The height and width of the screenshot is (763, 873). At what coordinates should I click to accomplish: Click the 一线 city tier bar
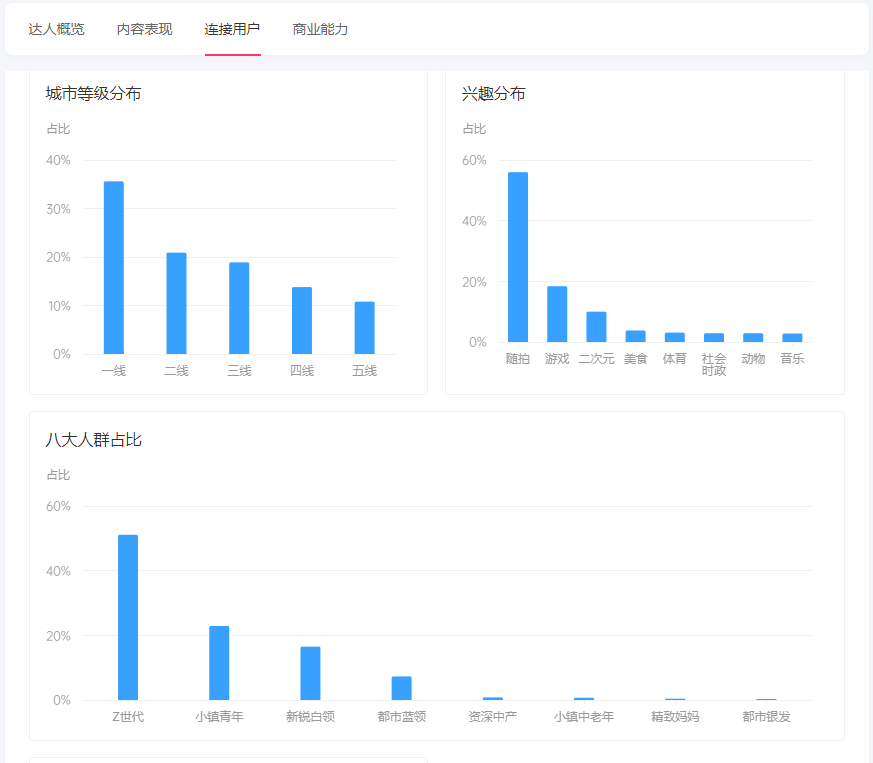coord(114,268)
